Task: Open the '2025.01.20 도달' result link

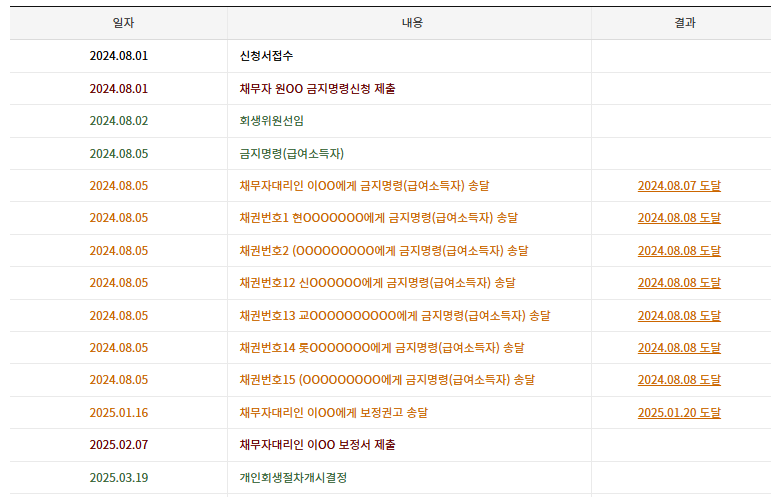Action: click(x=679, y=412)
